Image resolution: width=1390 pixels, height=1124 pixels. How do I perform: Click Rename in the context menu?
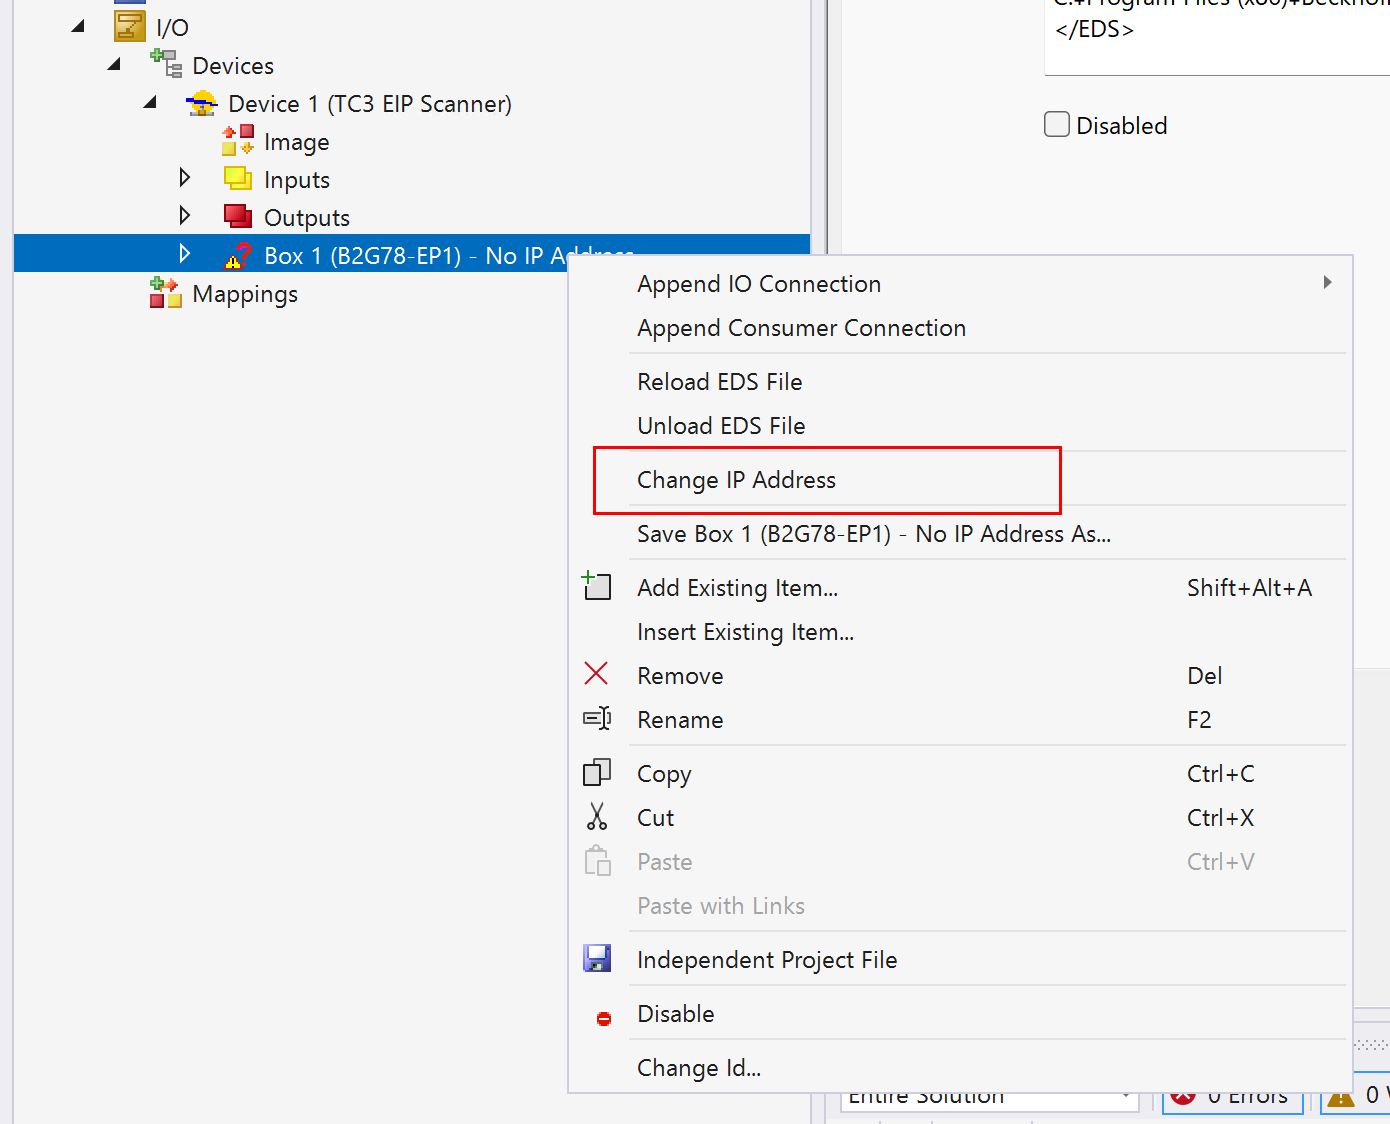coord(680,720)
